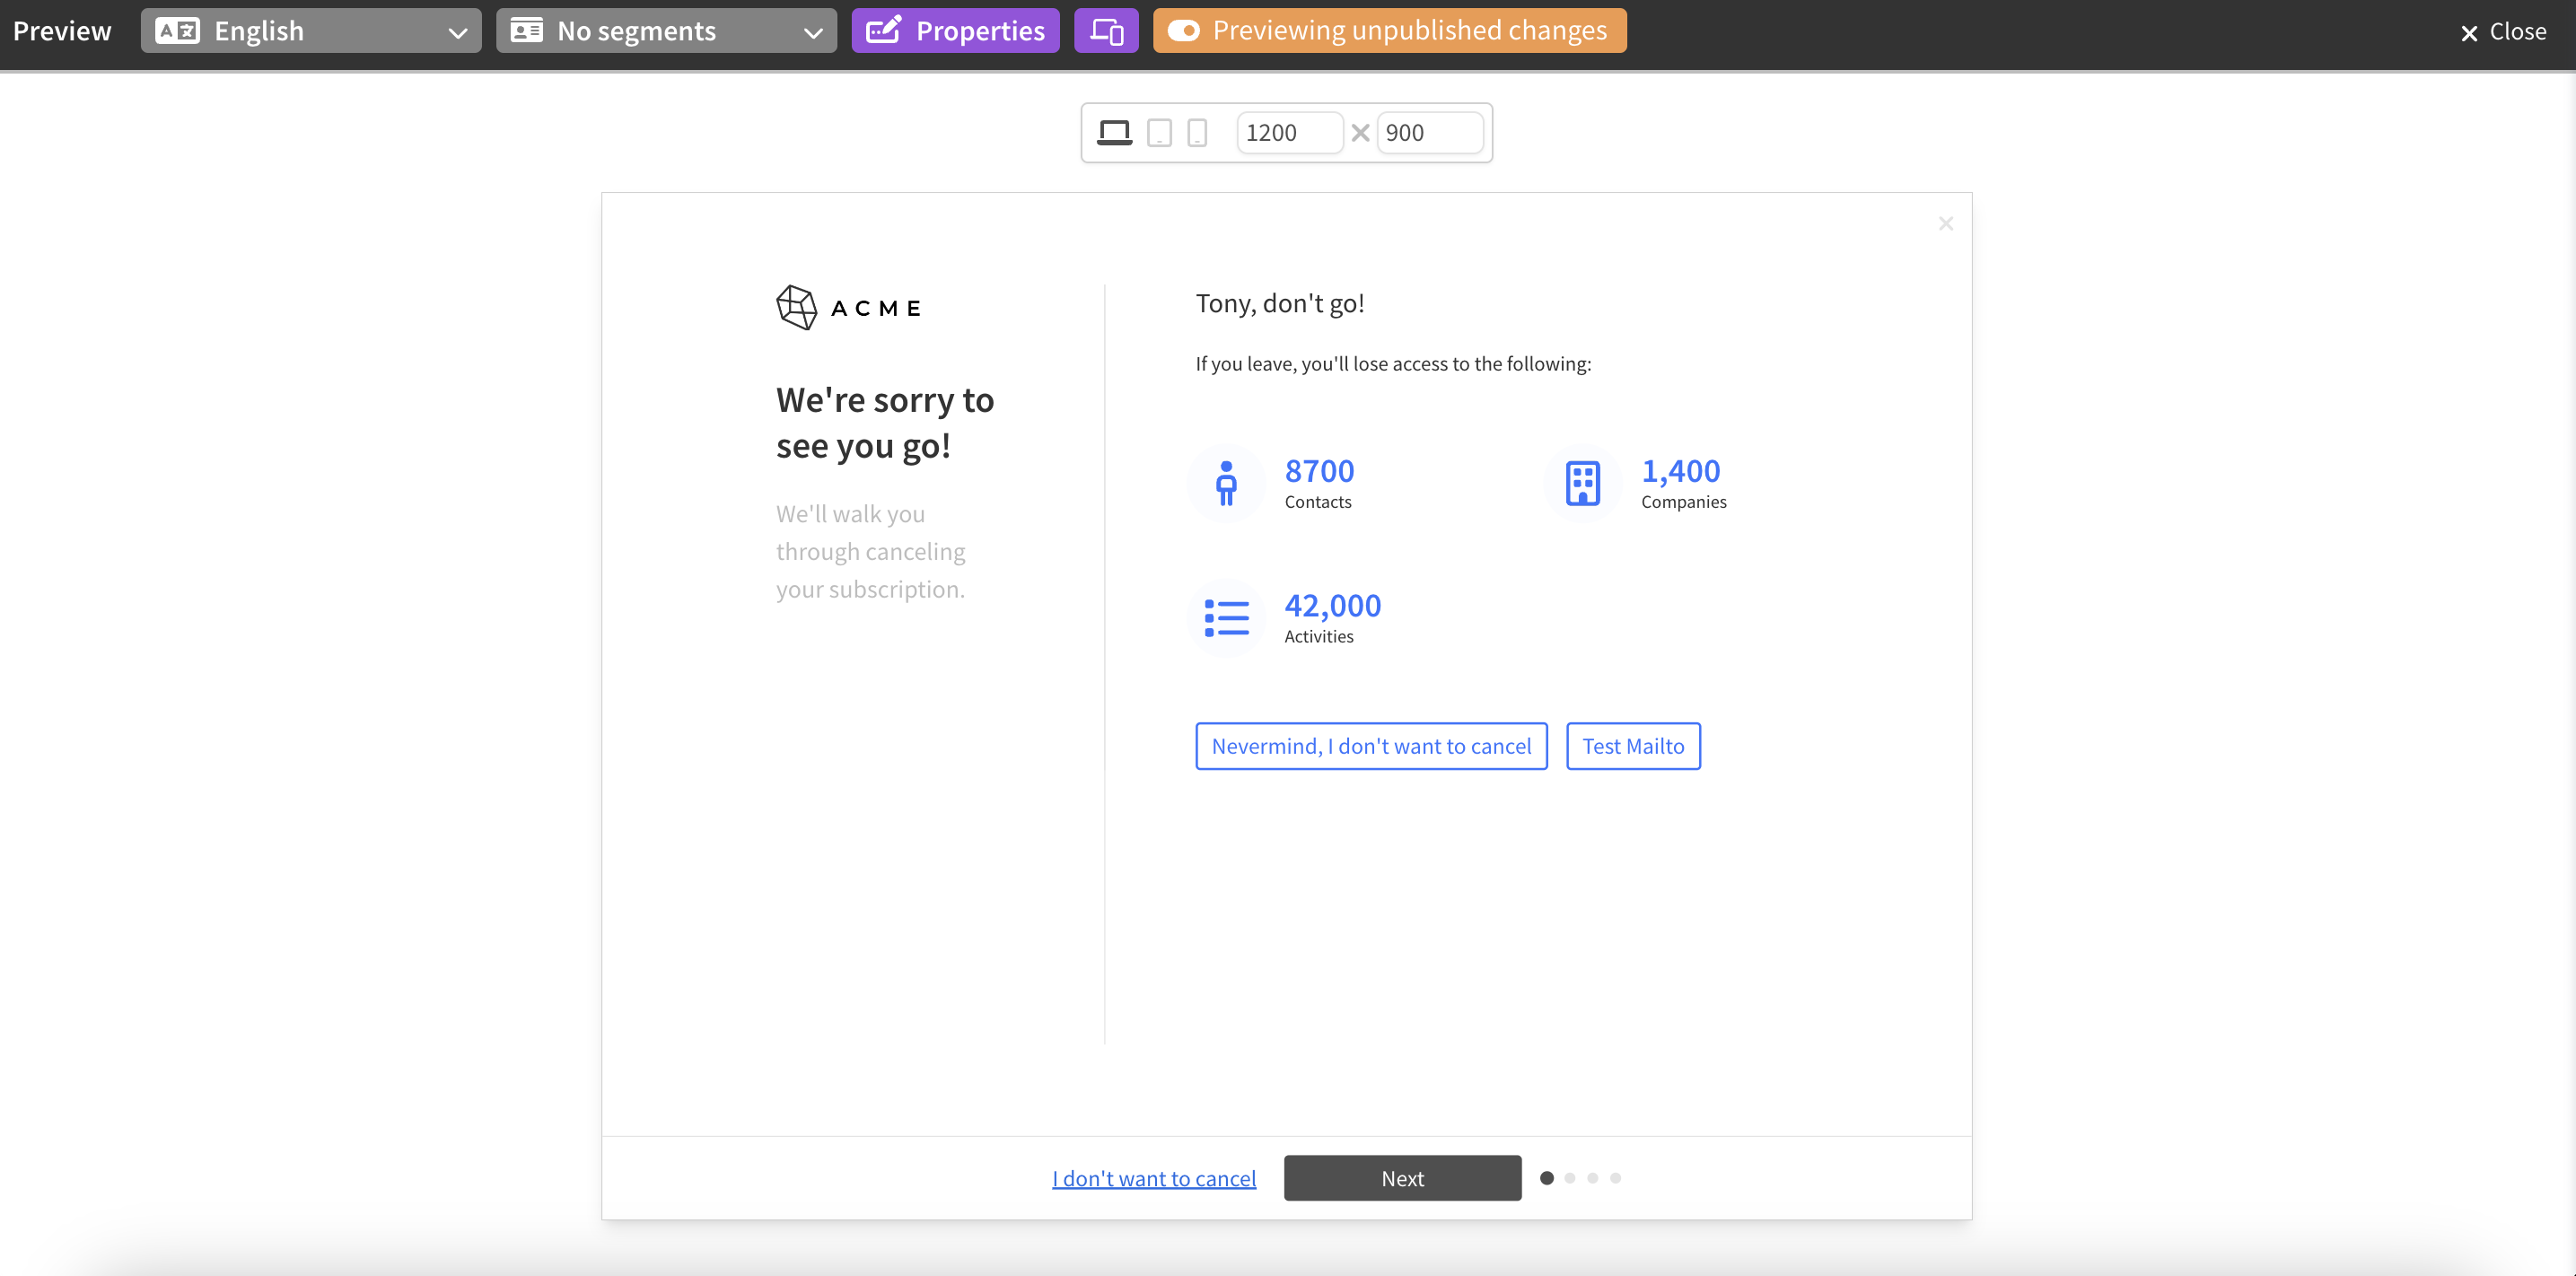Click the Next button
The image size is (2576, 1276).
[1401, 1178]
